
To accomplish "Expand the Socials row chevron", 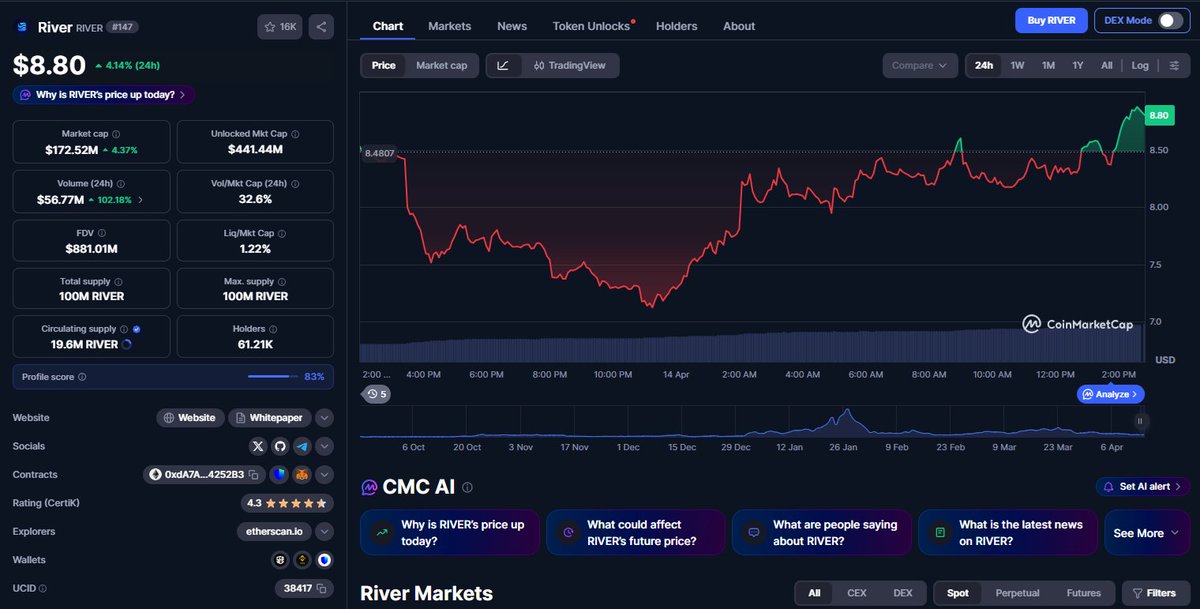I will [x=324, y=446].
